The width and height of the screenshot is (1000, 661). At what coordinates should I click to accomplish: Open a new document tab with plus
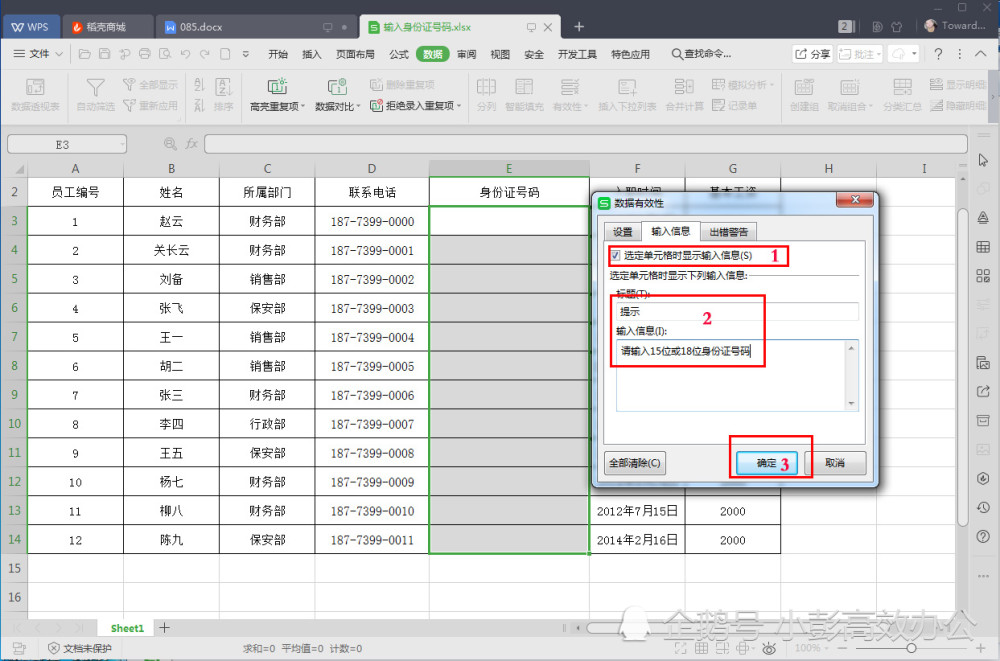tap(578, 27)
